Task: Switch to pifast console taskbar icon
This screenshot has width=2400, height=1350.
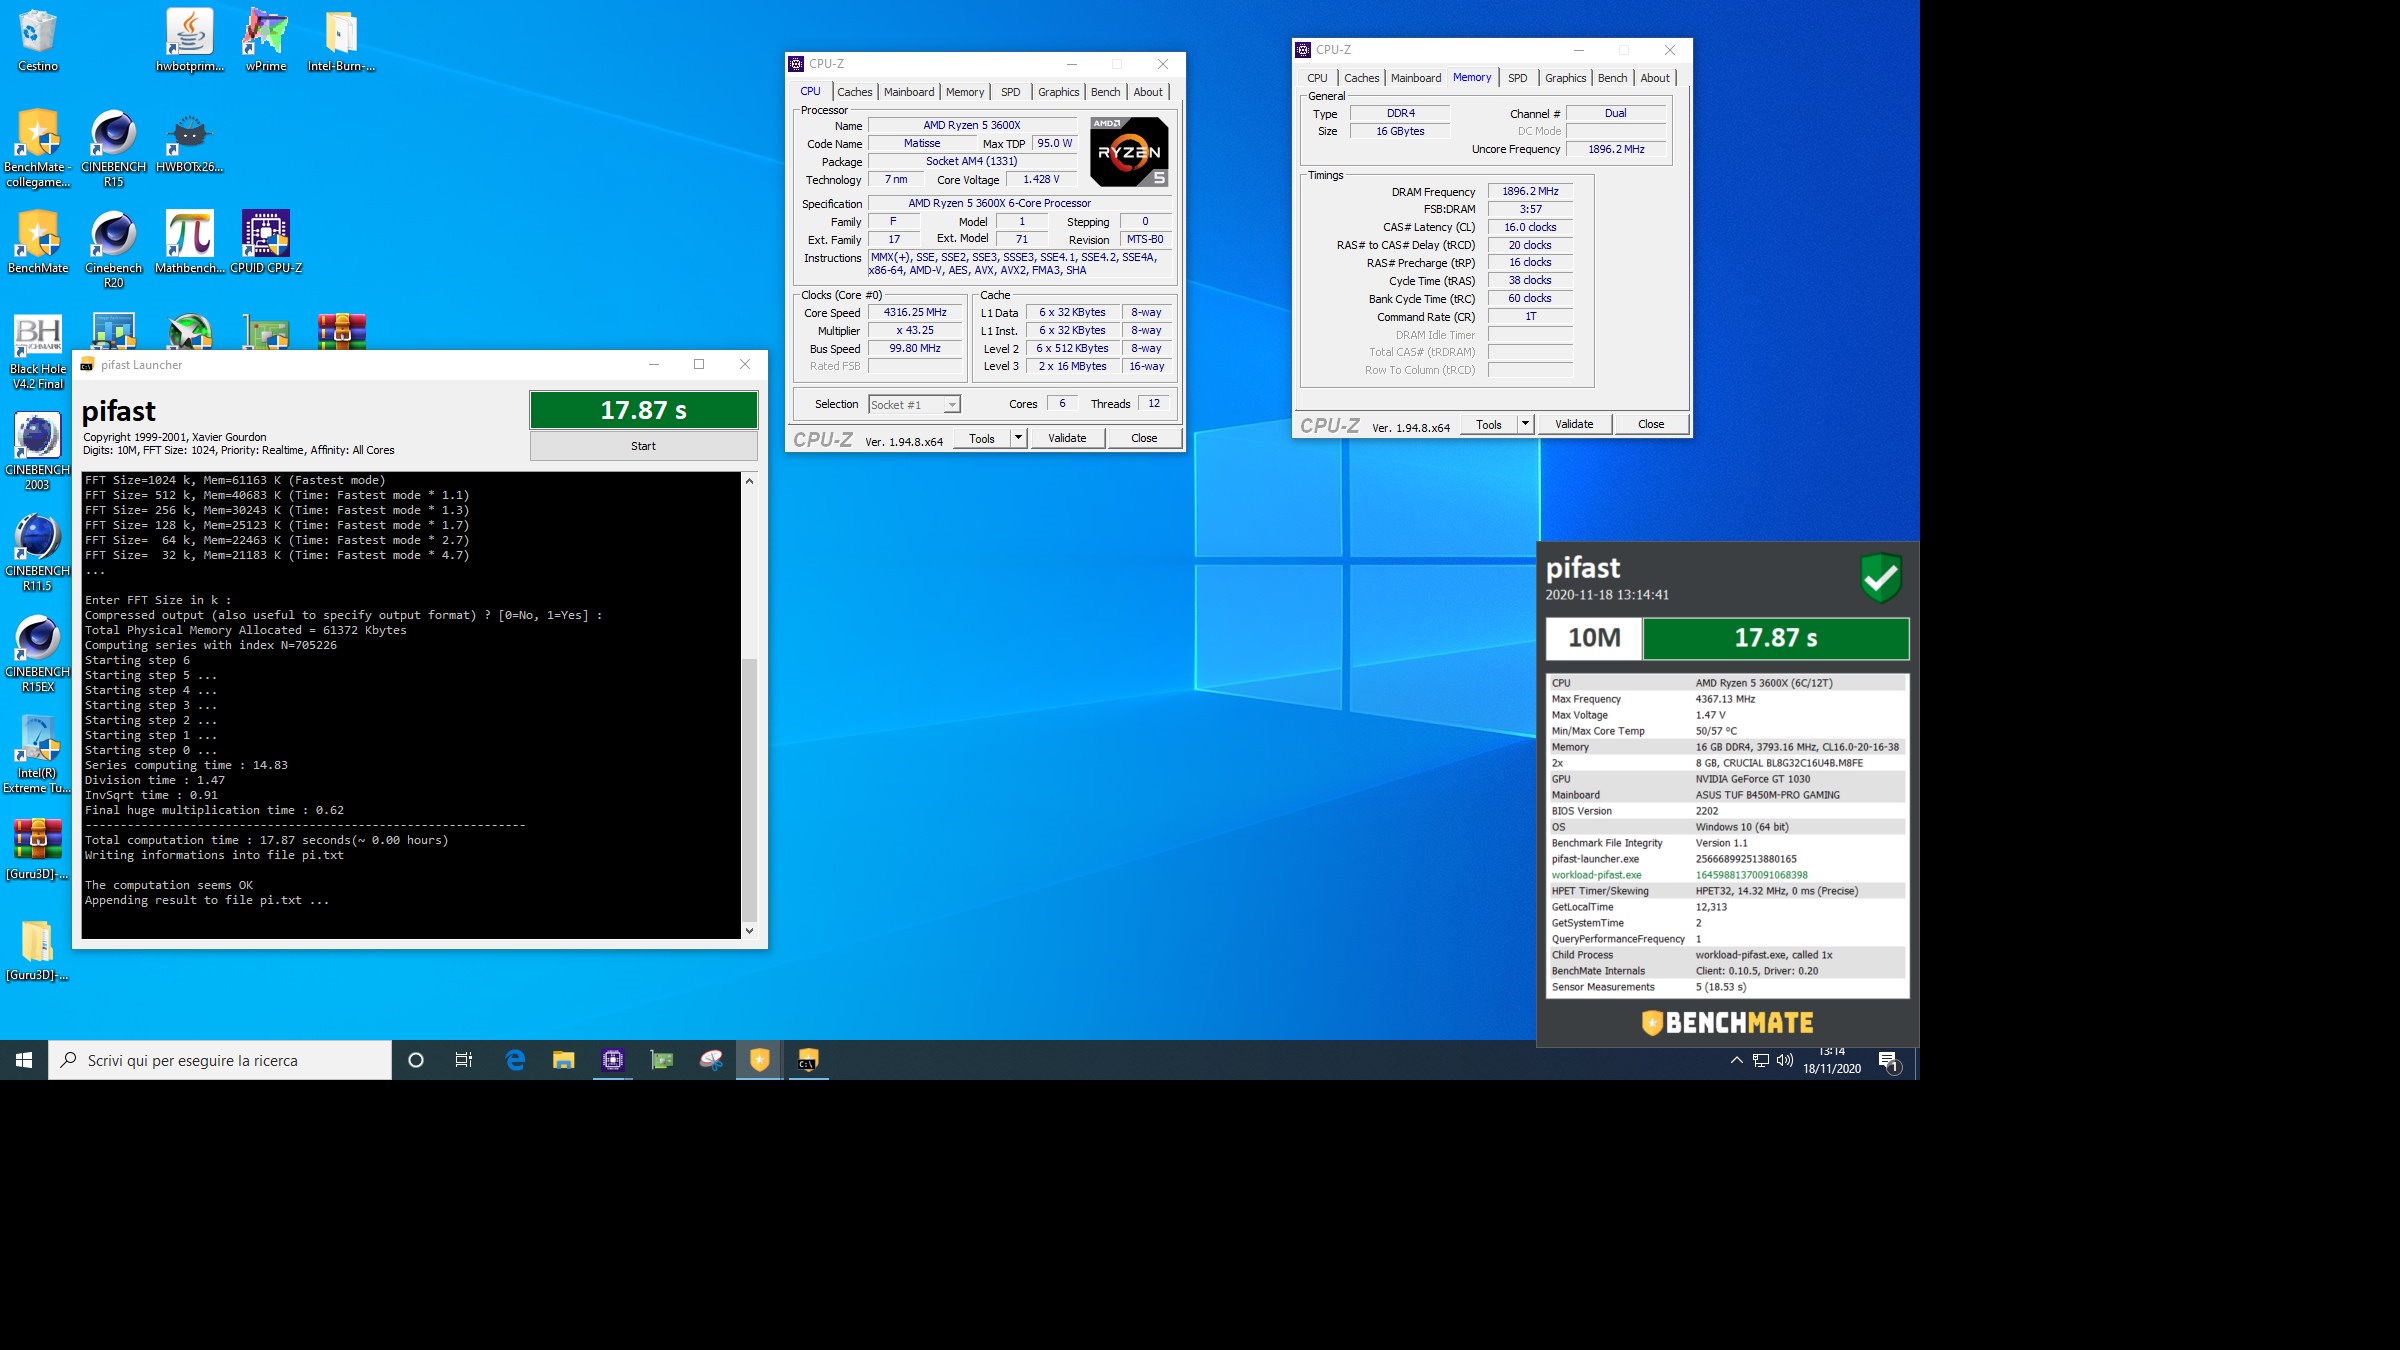Action: click(808, 1060)
